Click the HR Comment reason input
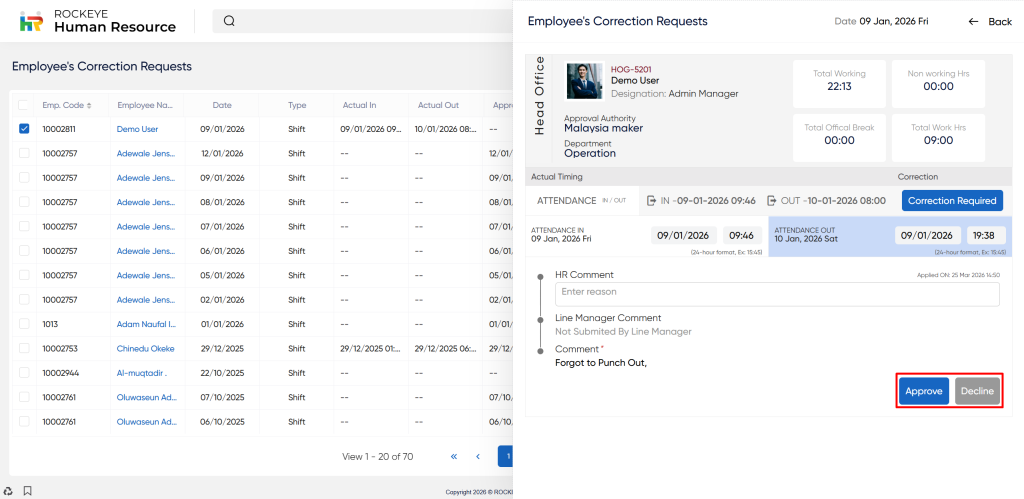Screen dimensions: 1024x499 click(x=777, y=293)
